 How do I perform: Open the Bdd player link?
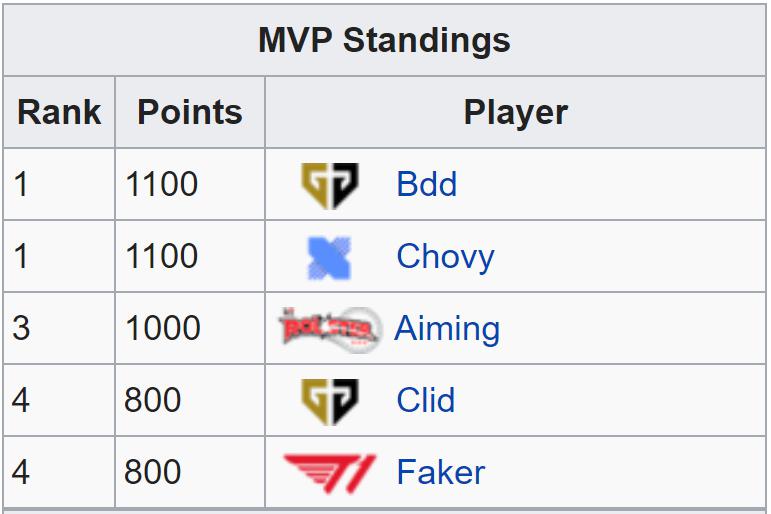click(x=427, y=184)
